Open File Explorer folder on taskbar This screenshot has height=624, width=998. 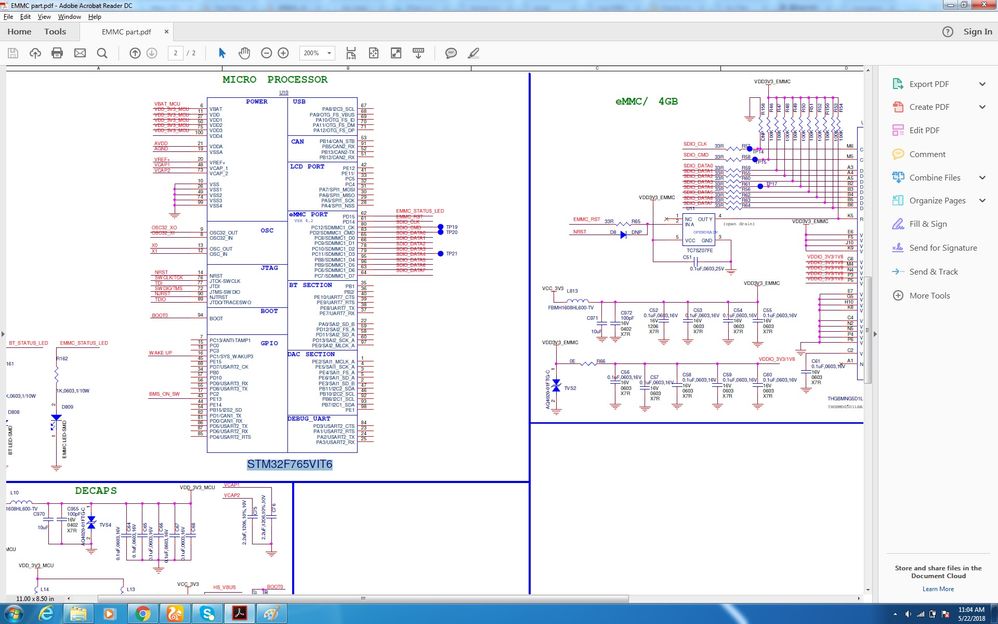(x=78, y=614)
